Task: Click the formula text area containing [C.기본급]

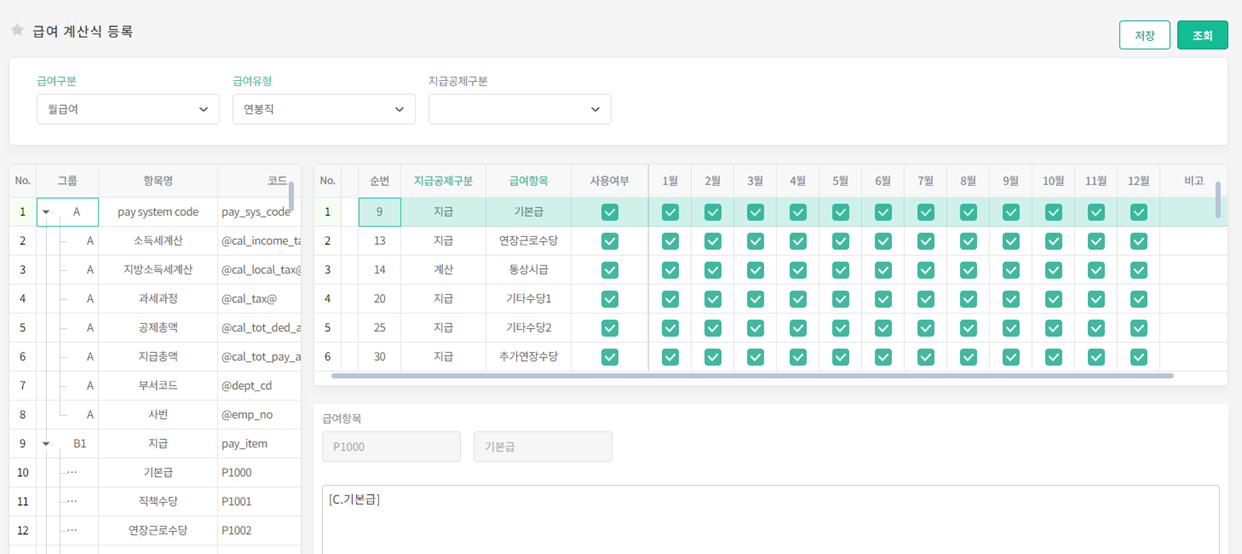Action: (x=770, y=520)
